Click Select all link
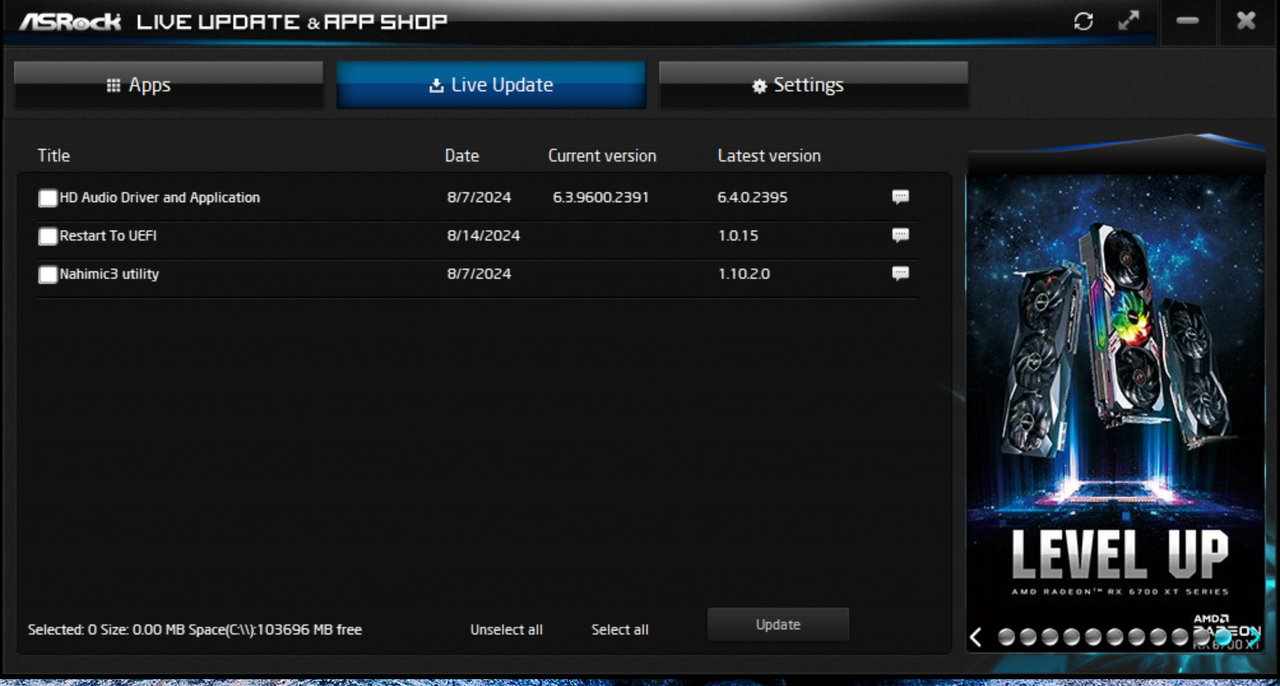The width and height of the screenshot is (1280, 686). point(620,630)
